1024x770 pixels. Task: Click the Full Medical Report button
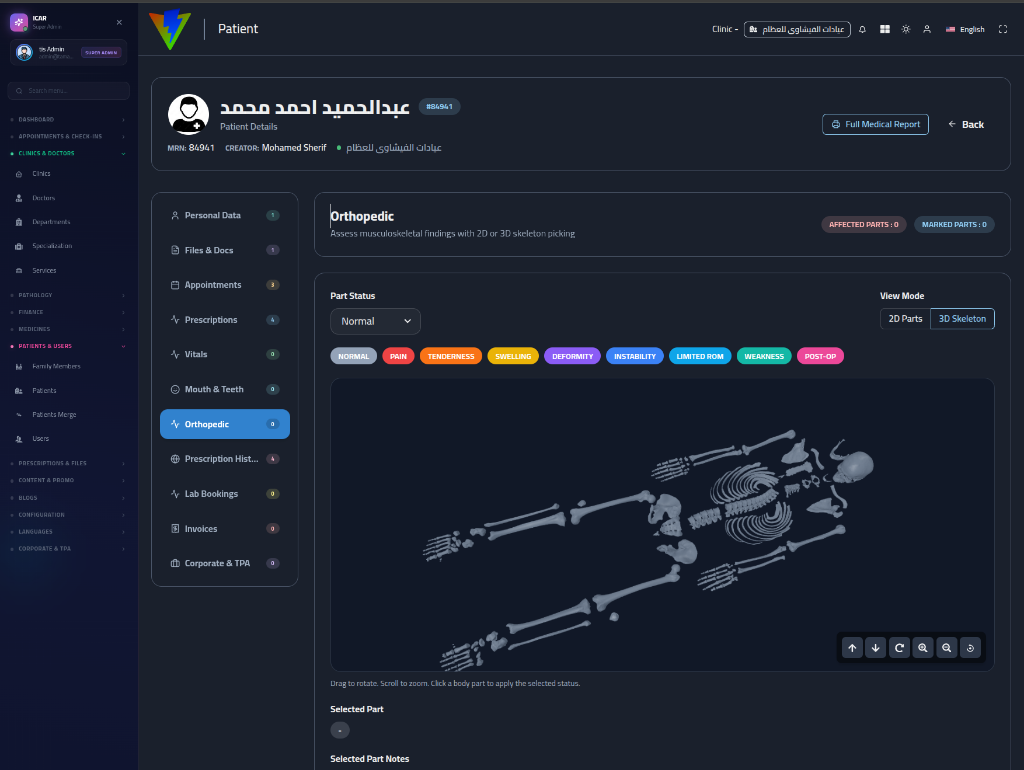875,124
